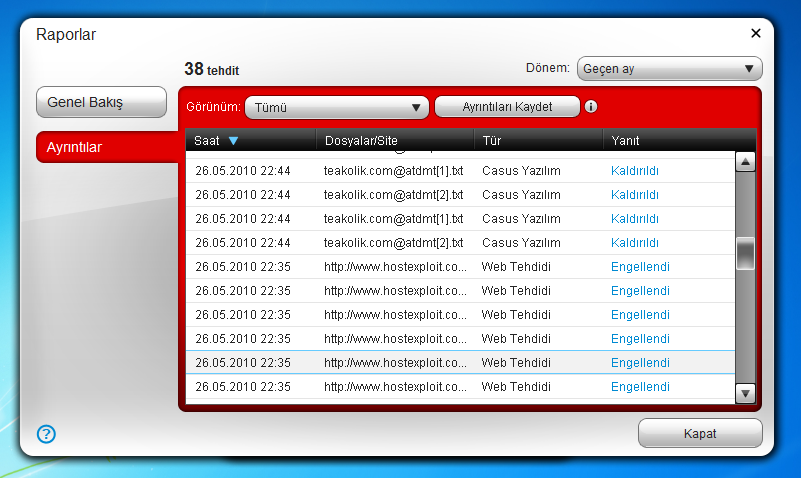Open the Görünüm dropdown showing Tümü

[x=337, y=107]
